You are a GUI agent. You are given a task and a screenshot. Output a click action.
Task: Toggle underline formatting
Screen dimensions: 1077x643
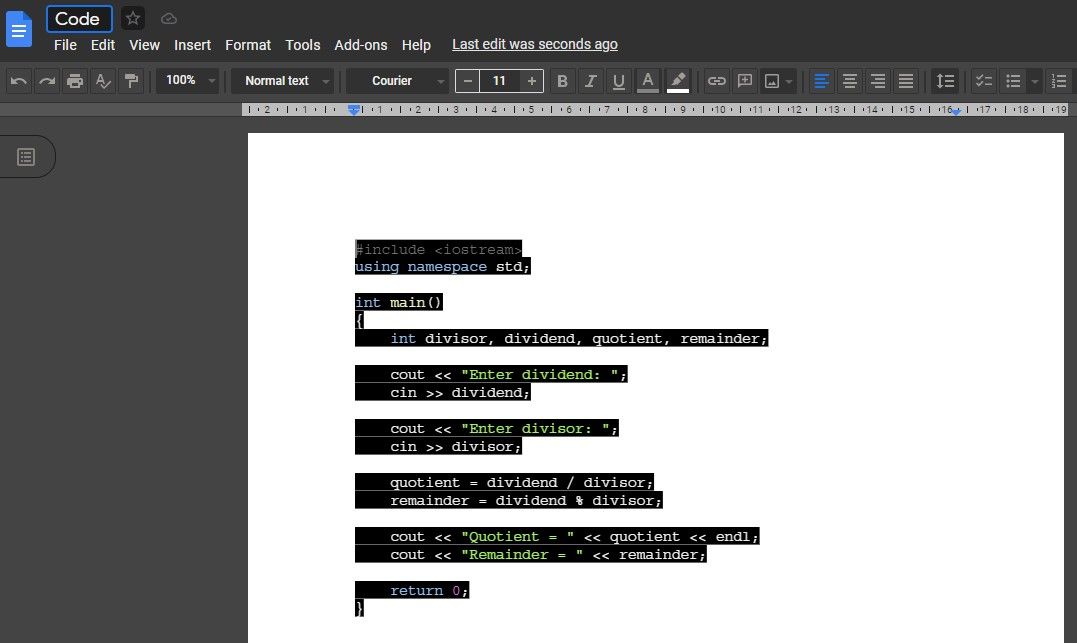(x=619, y=81)
